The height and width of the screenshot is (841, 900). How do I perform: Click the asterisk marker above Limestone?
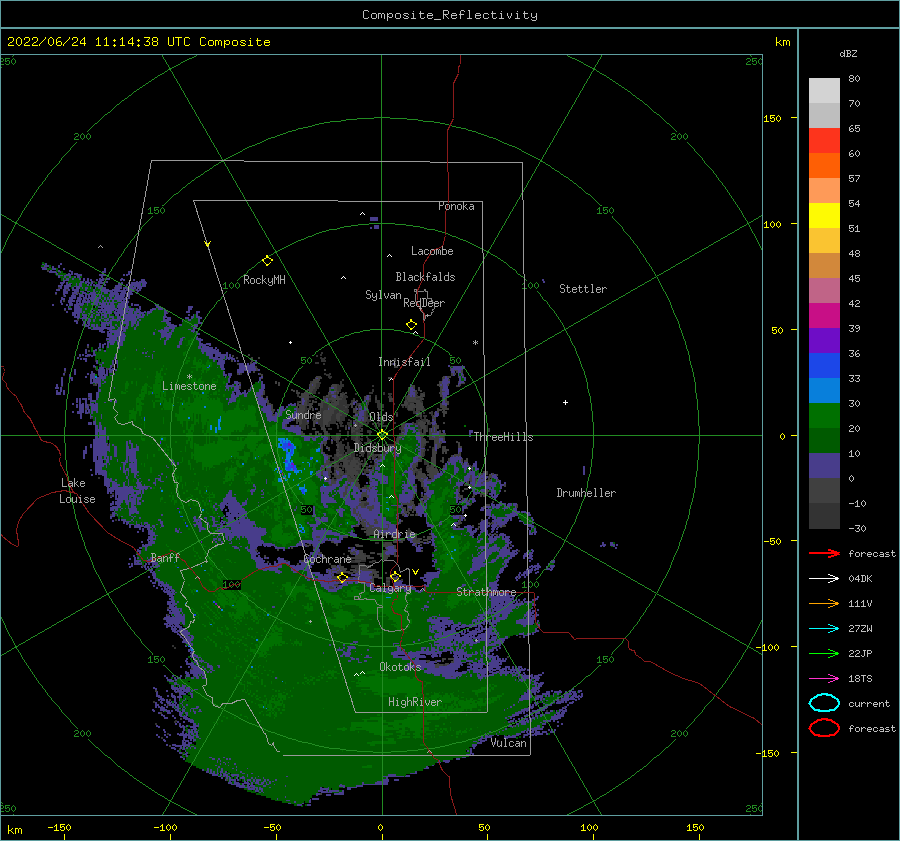189,377
